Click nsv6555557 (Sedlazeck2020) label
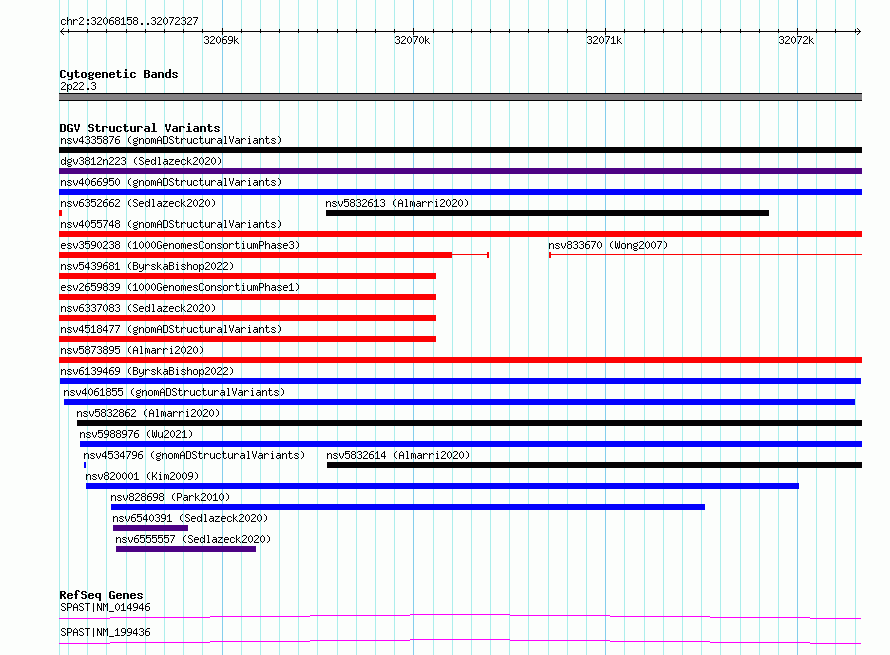 click(193, 539)
